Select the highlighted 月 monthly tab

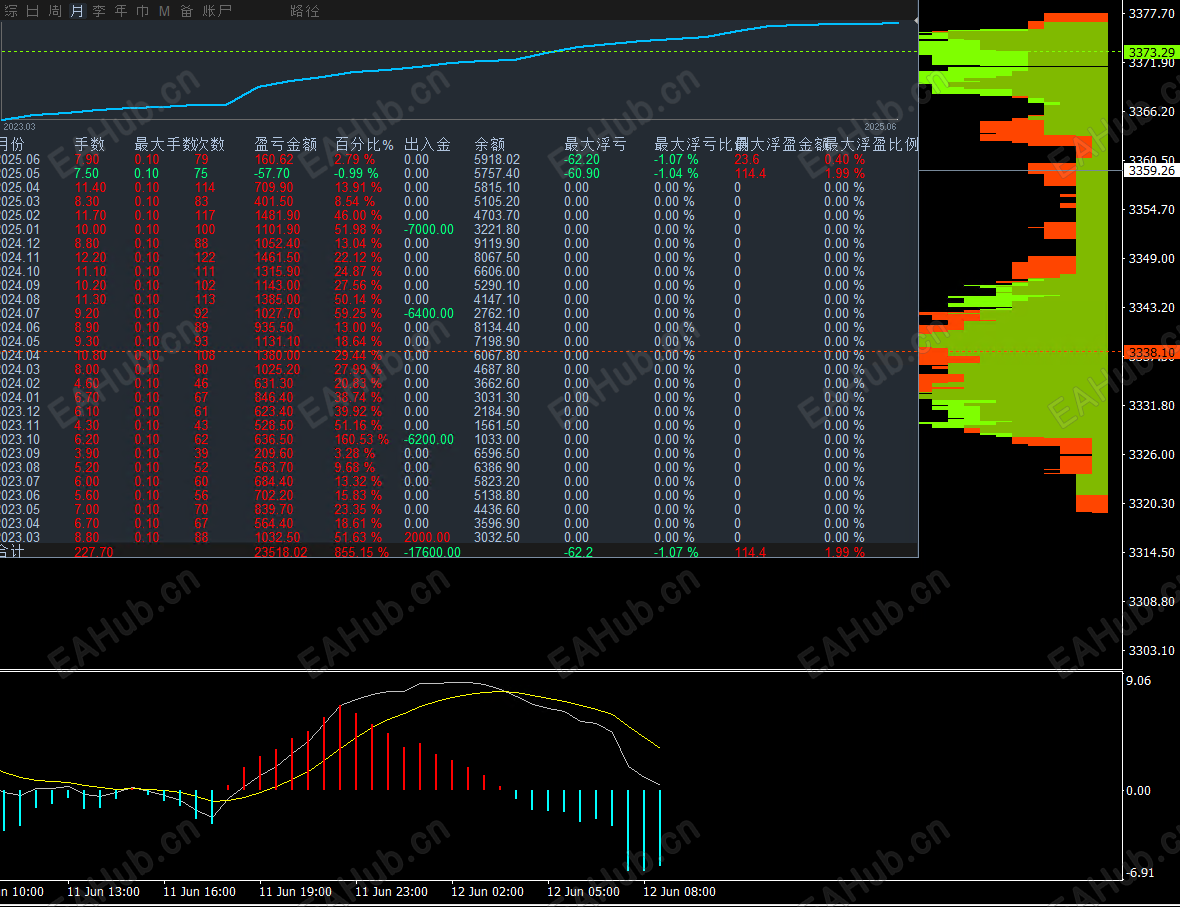[77, 11]
